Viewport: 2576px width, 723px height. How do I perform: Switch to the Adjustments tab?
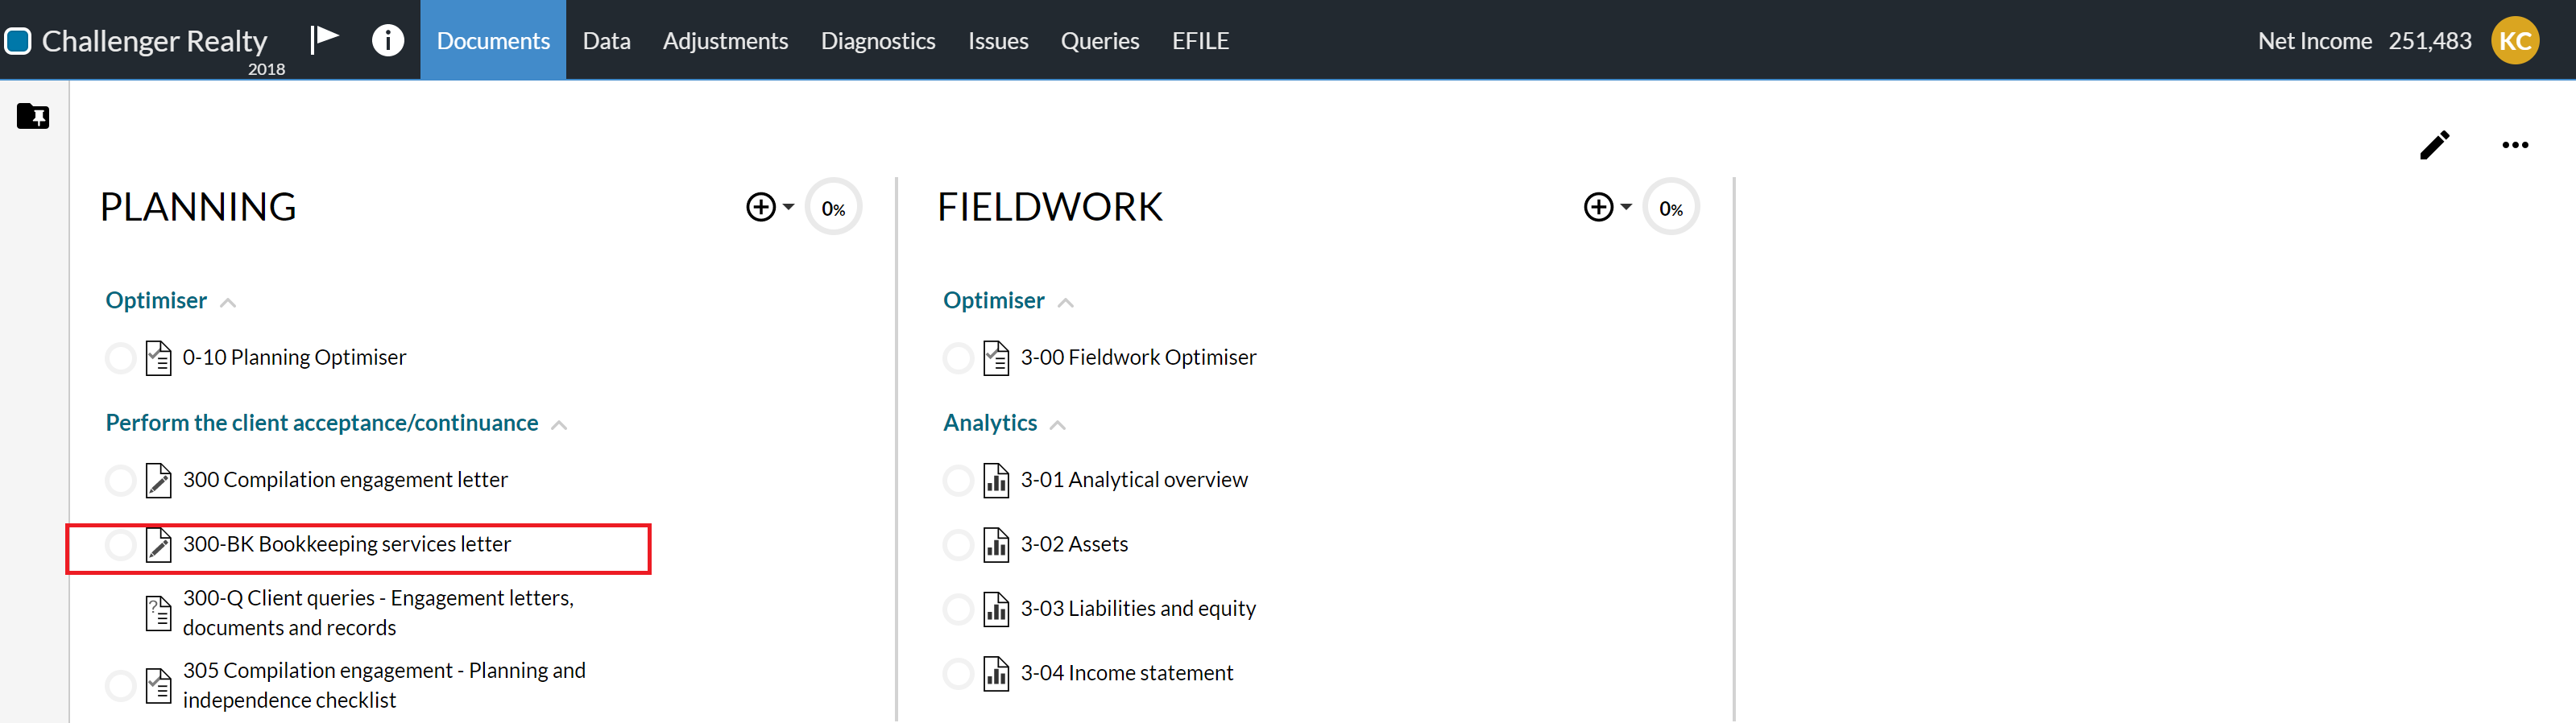725,41
